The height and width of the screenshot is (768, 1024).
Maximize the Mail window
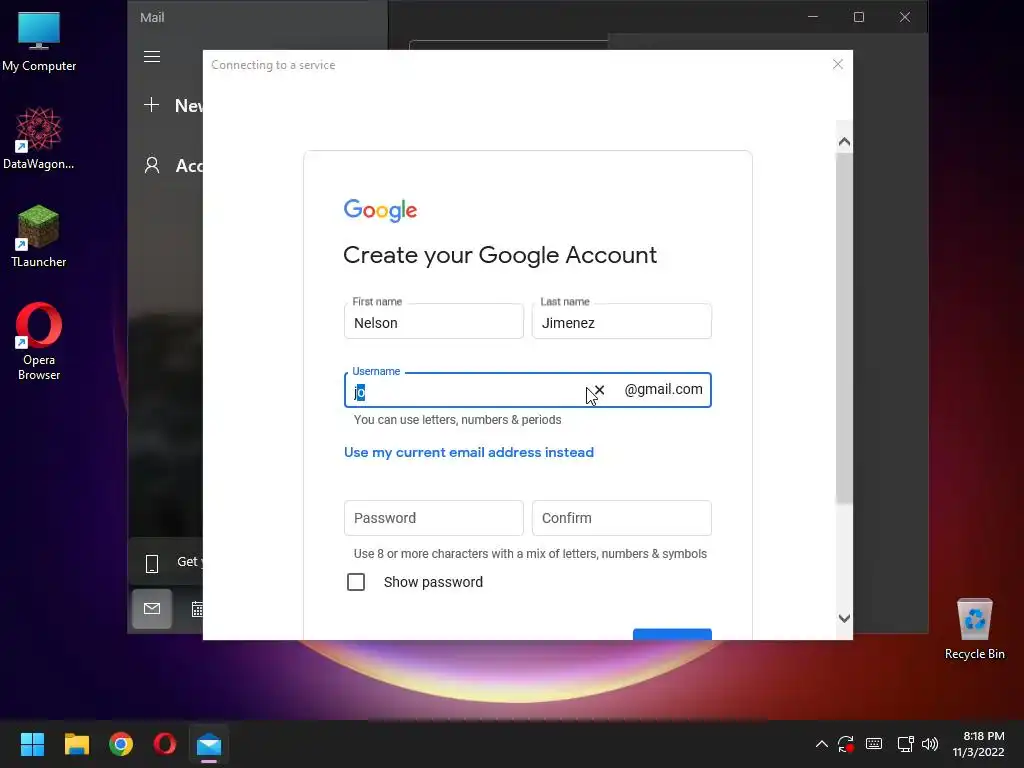[859, 17]
